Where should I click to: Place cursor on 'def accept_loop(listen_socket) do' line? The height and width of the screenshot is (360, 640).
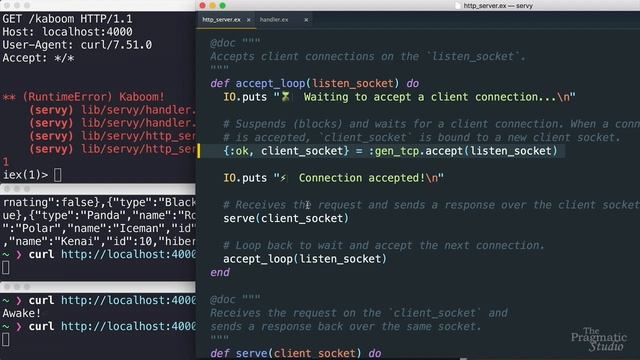point(315,83)
